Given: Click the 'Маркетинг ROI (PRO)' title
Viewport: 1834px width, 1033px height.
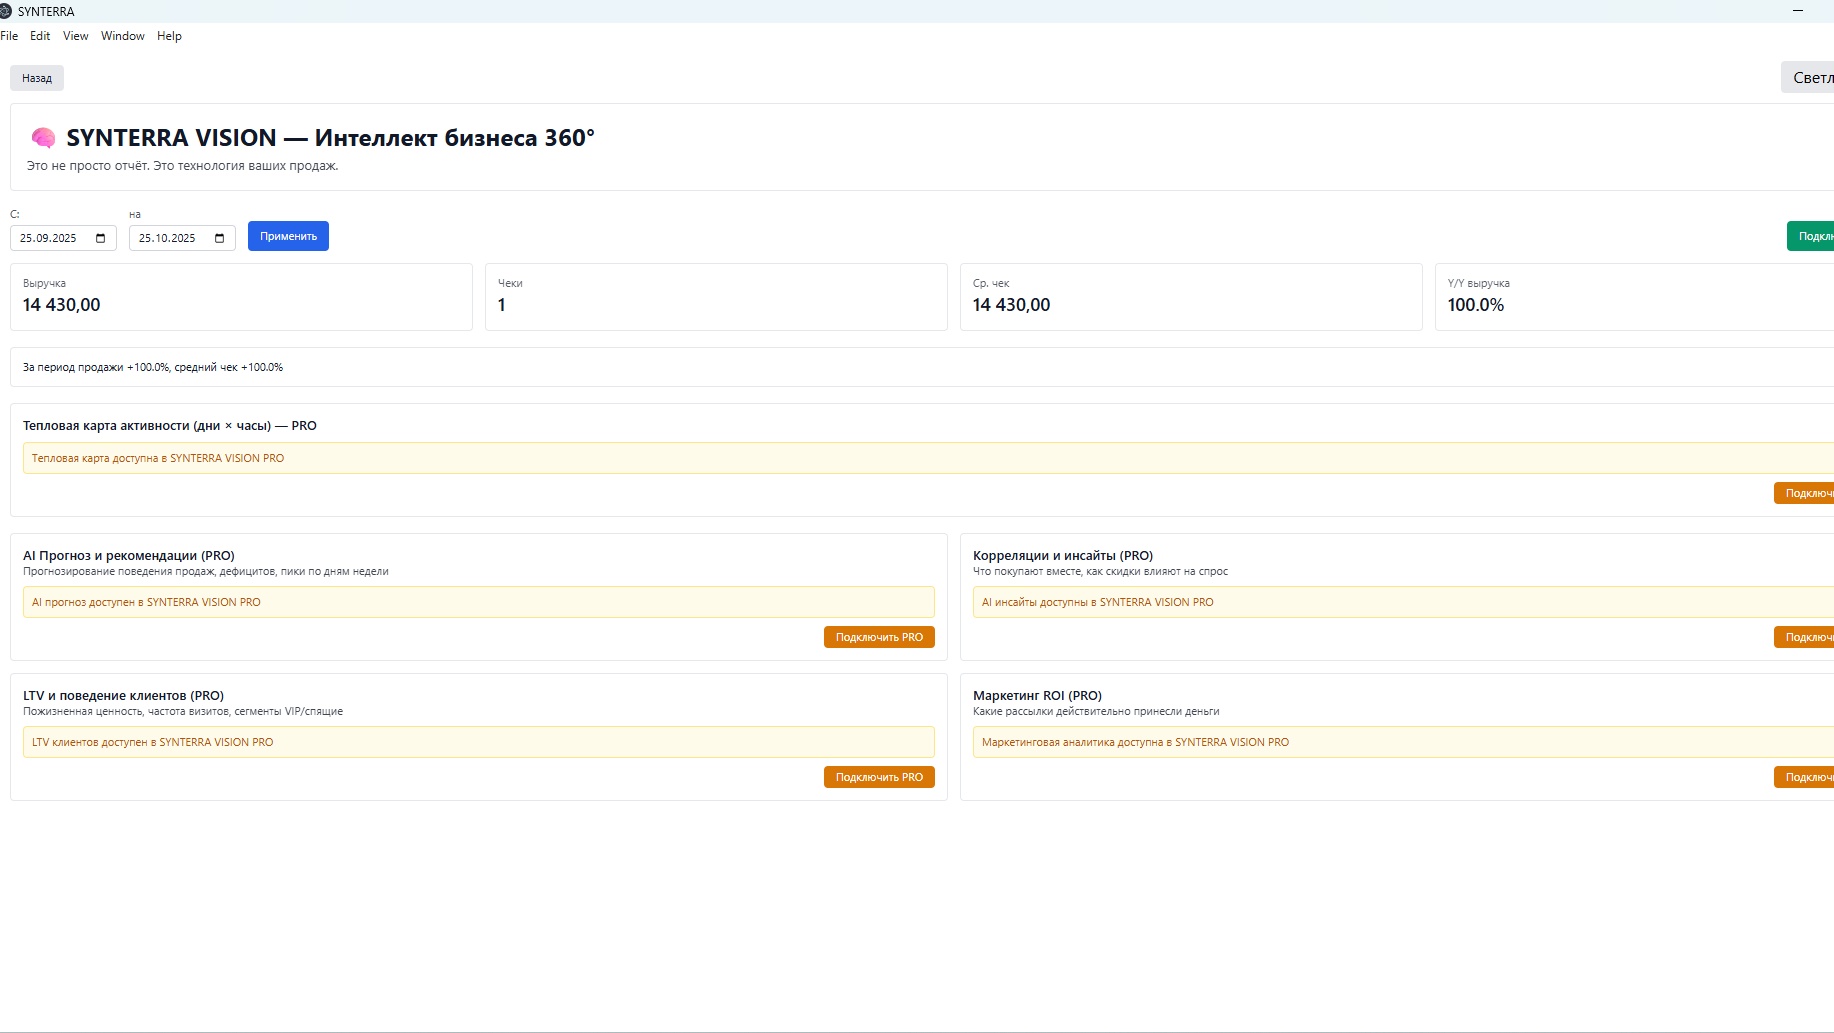Looking at the screenshot, I should point(1037,696).
